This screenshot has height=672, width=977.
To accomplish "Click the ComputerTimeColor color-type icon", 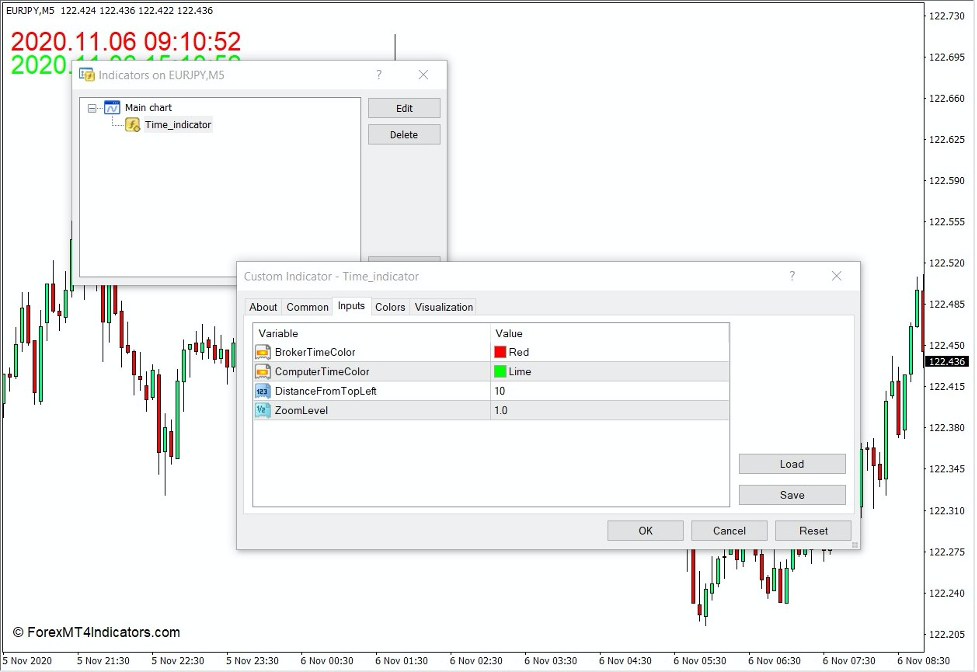I will pos(262,370).
